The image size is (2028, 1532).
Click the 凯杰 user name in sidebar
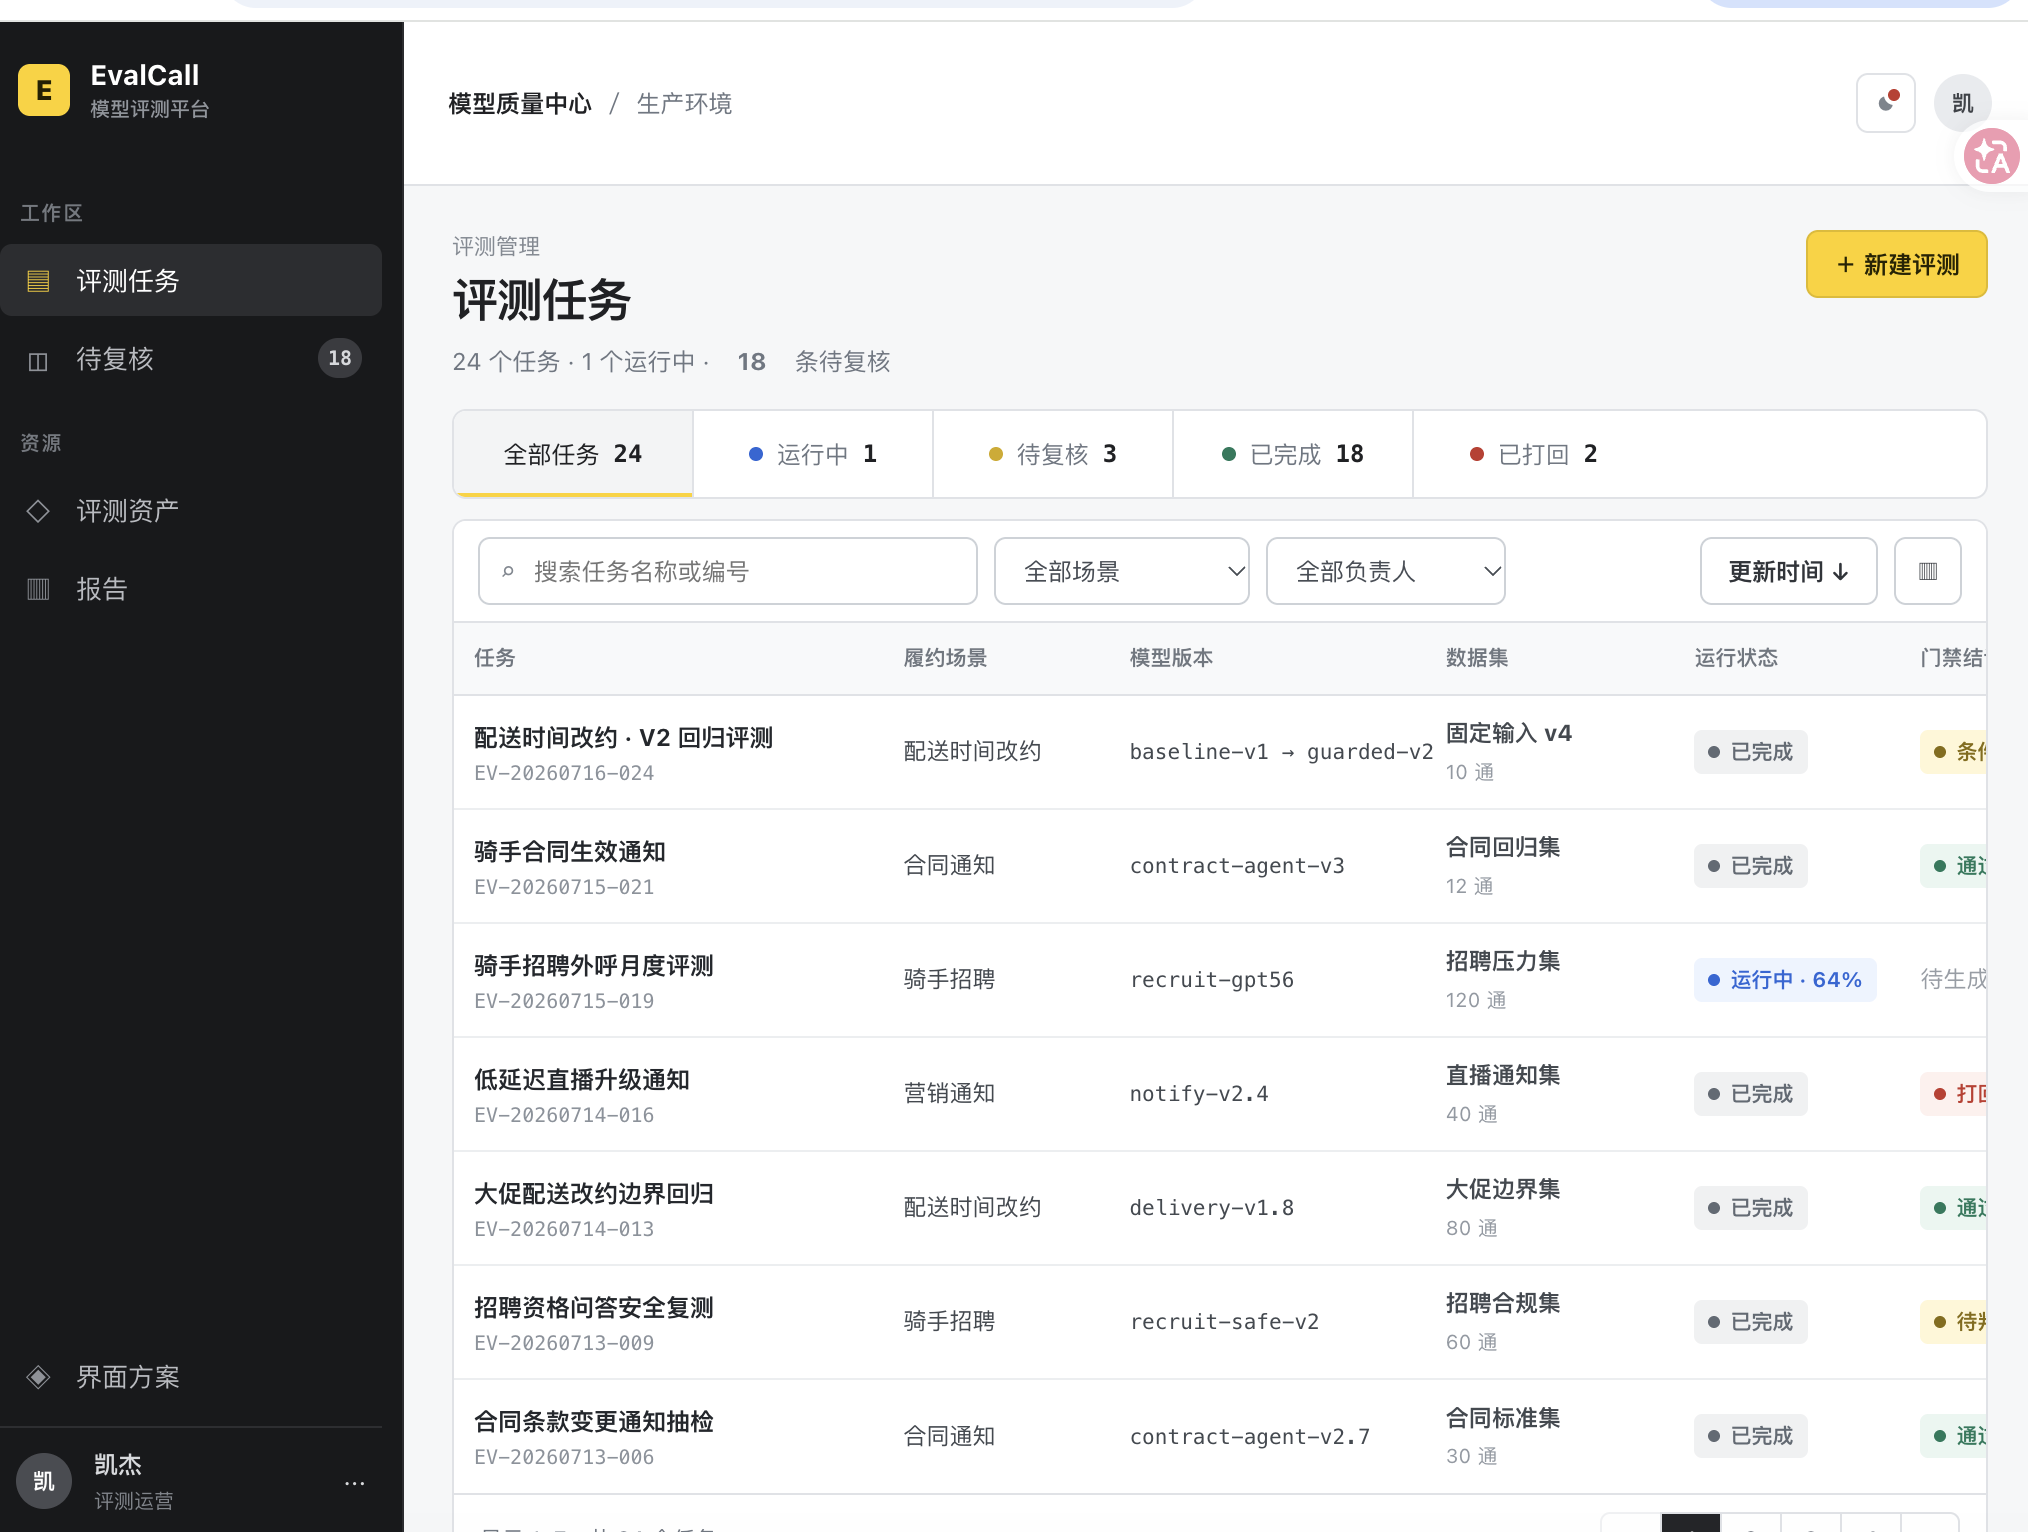(x=118, y=1465)
